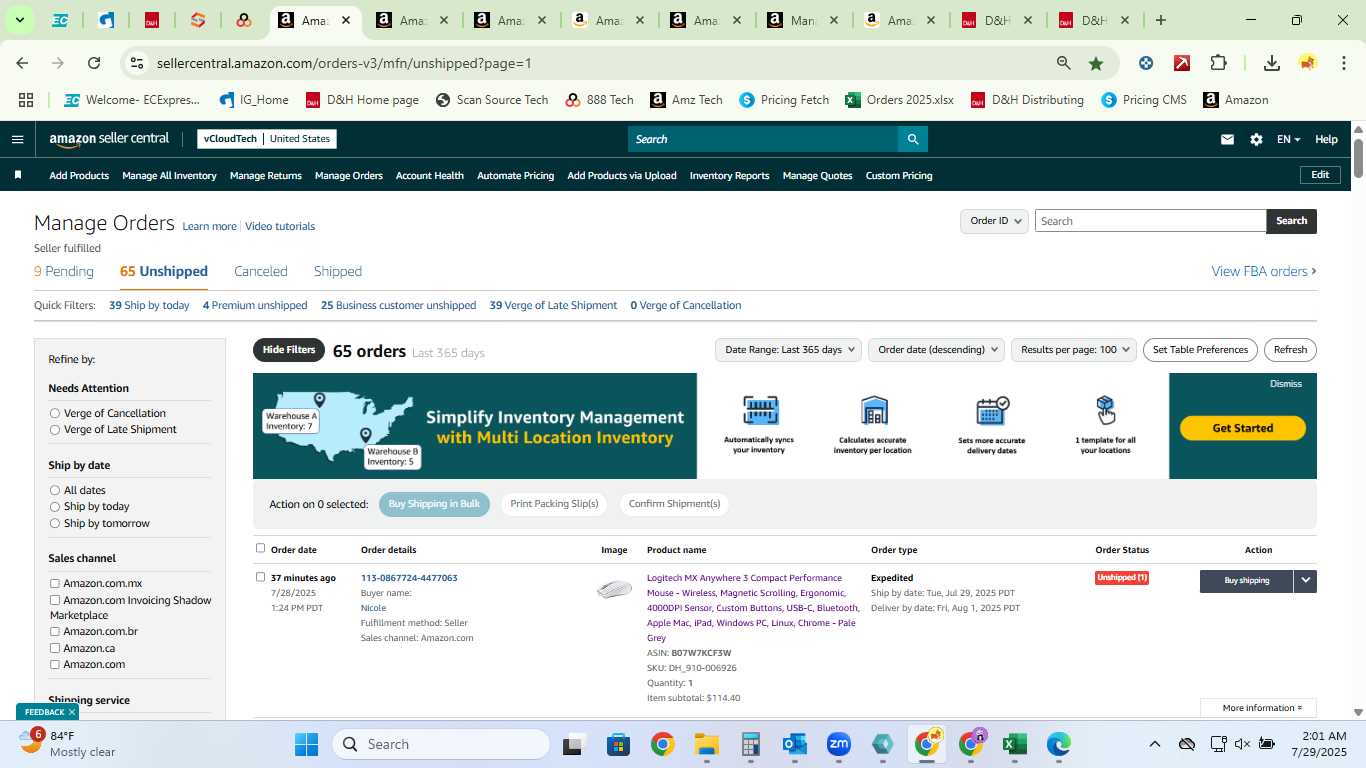Open the browser downloads icon
Screen dimensions: 1366x768
tap(1272, 63)
